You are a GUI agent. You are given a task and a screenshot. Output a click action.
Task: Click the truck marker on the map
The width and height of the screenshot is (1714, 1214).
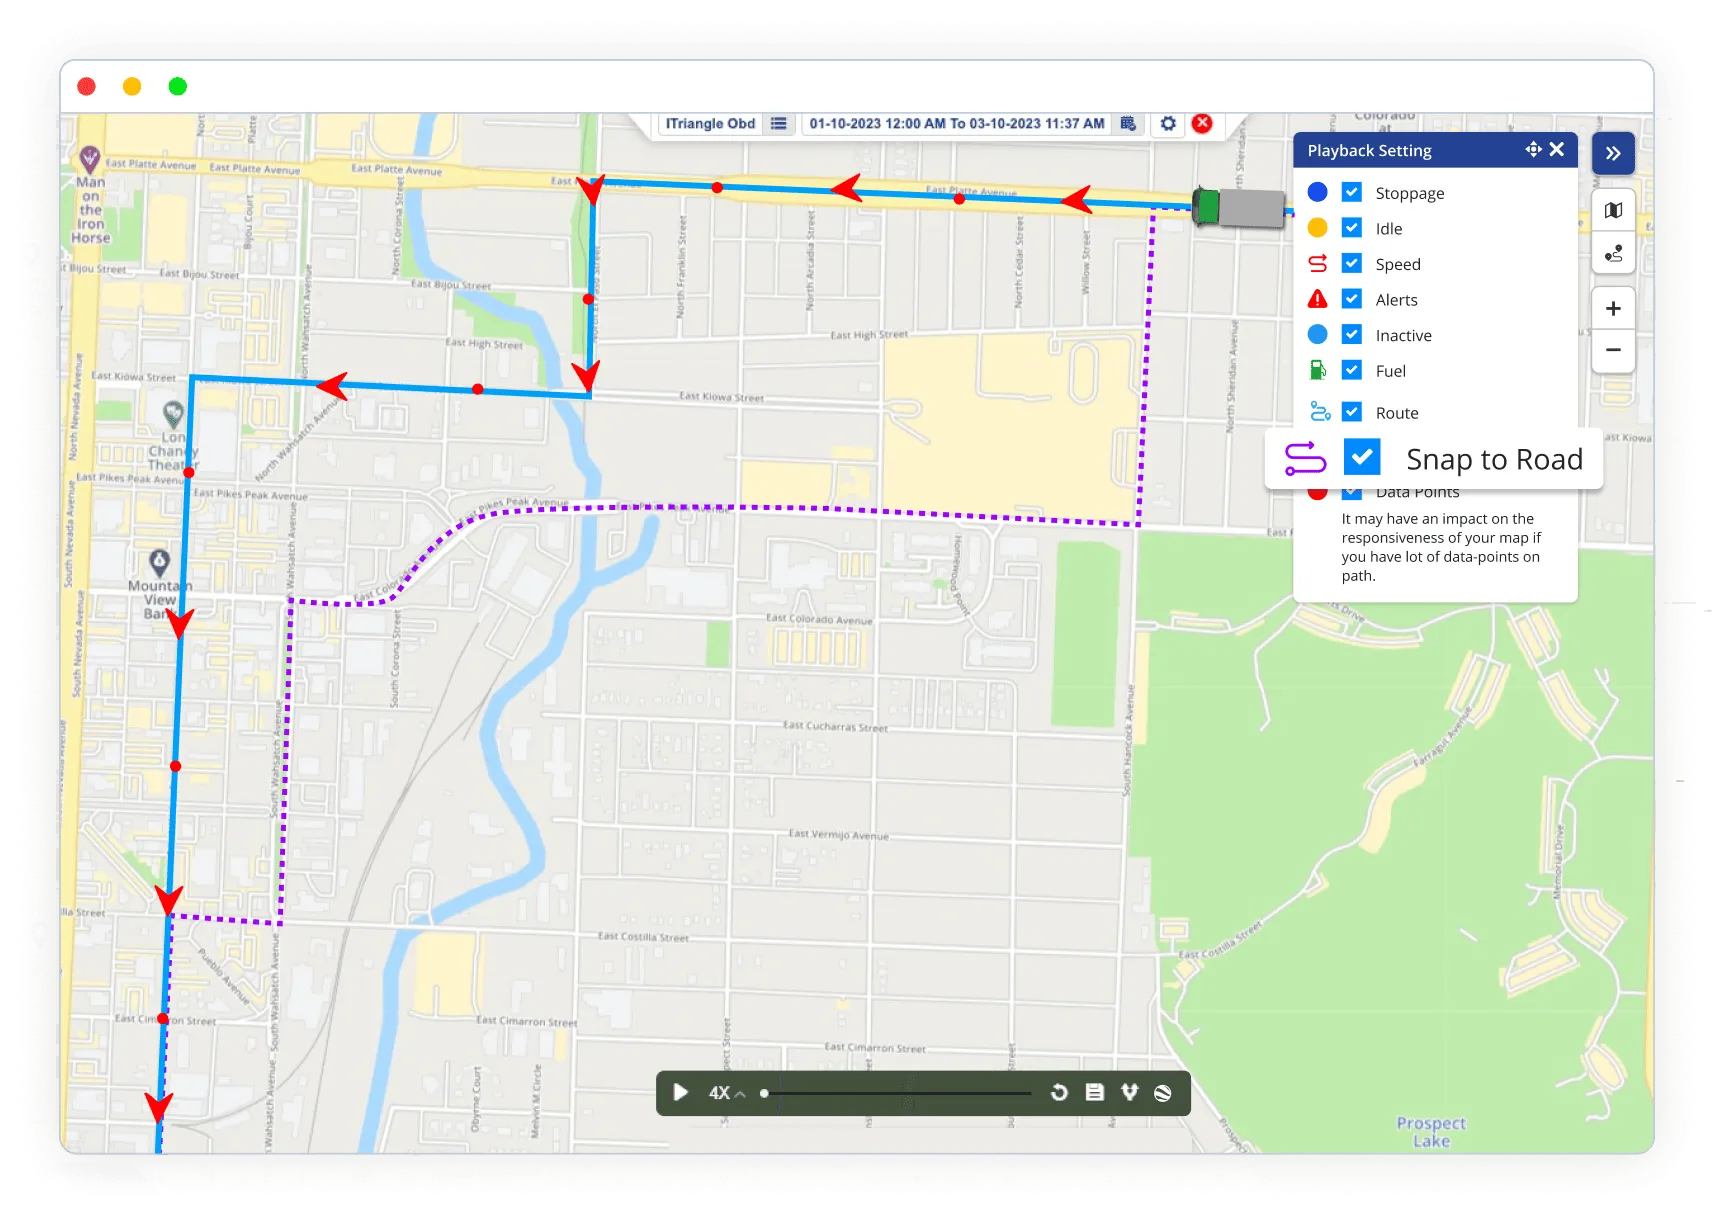(x=1240, y=207)
